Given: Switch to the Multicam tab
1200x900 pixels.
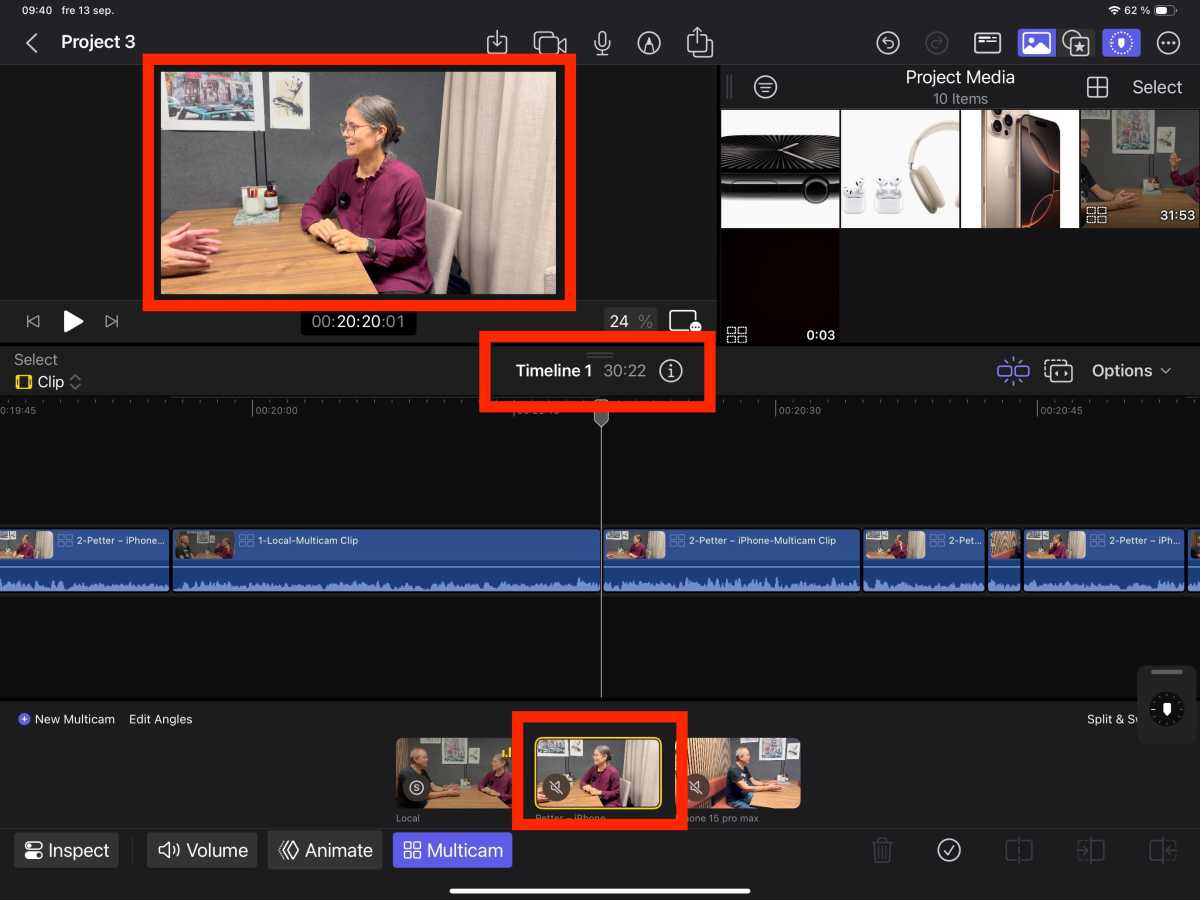Looking at the screenshot, I should click(x=452, y=850).
